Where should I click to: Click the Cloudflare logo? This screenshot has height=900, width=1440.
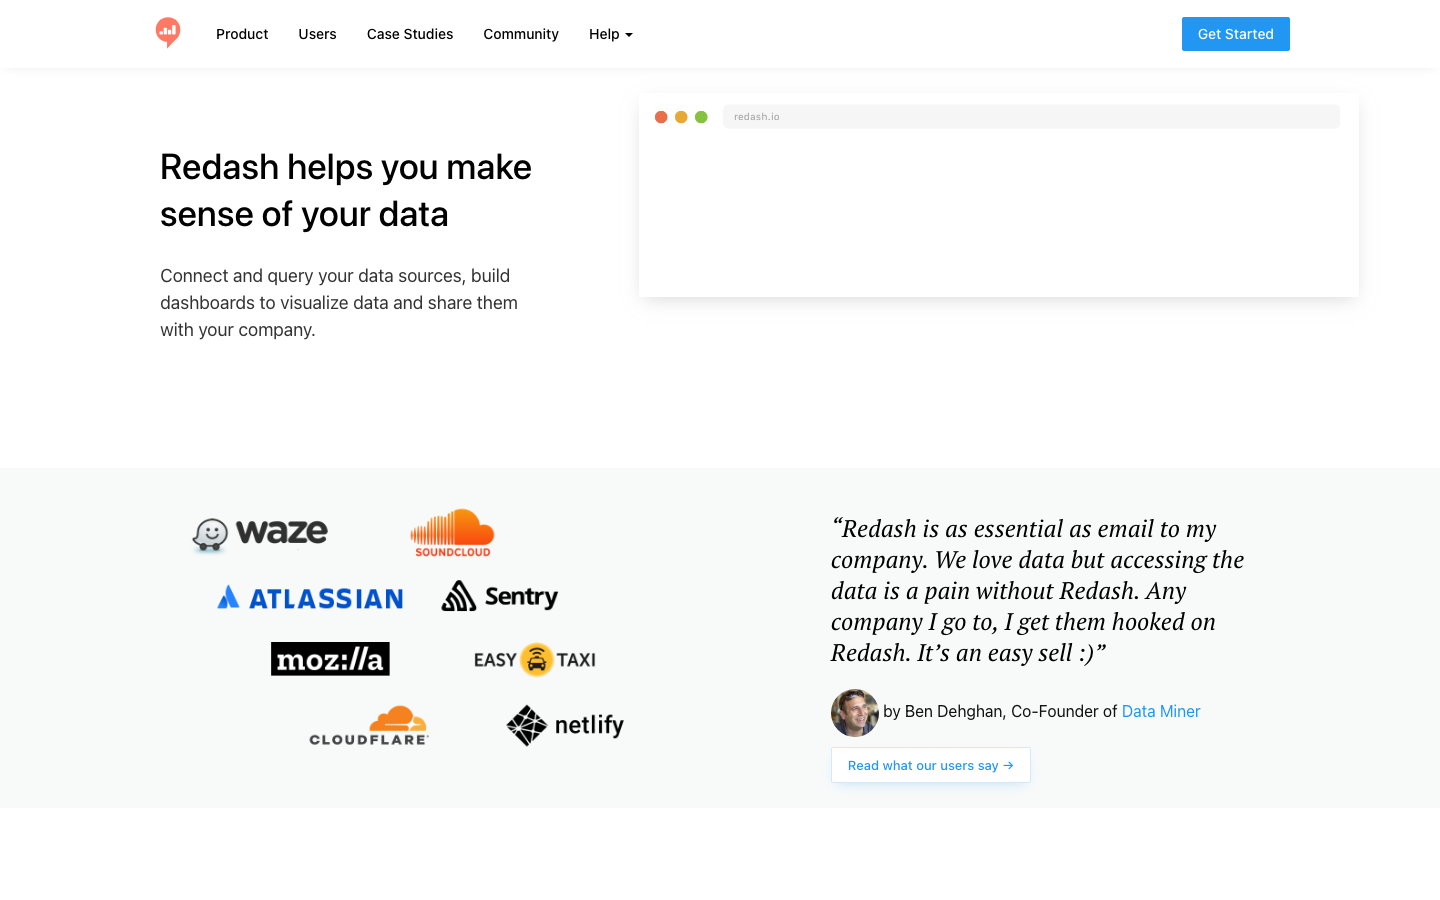[369, 726]
